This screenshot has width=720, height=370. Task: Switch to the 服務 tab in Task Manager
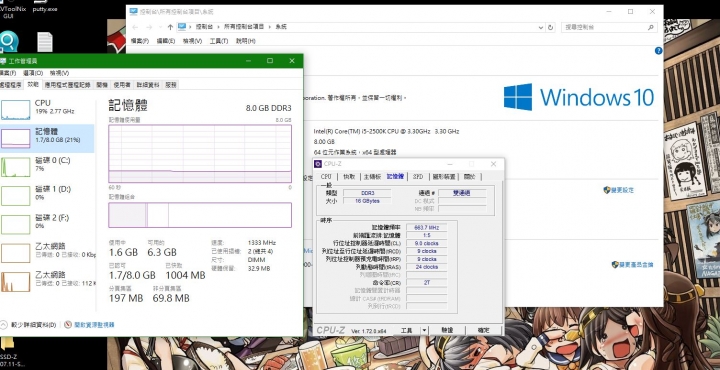[171, 85]
